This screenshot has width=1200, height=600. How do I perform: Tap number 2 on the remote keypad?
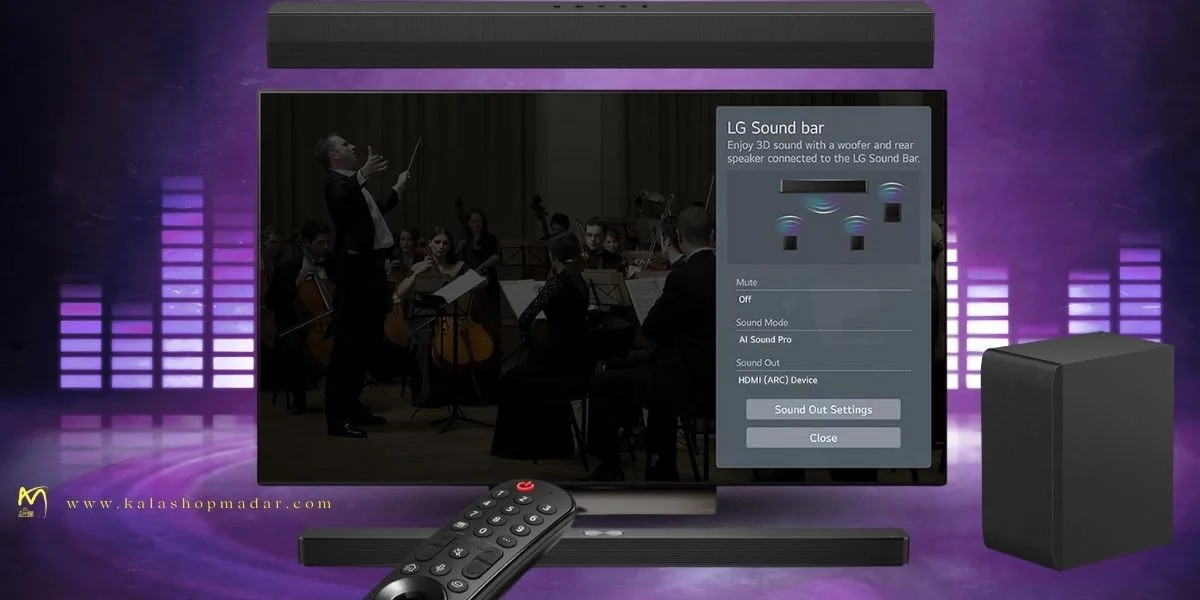point(524,499)
